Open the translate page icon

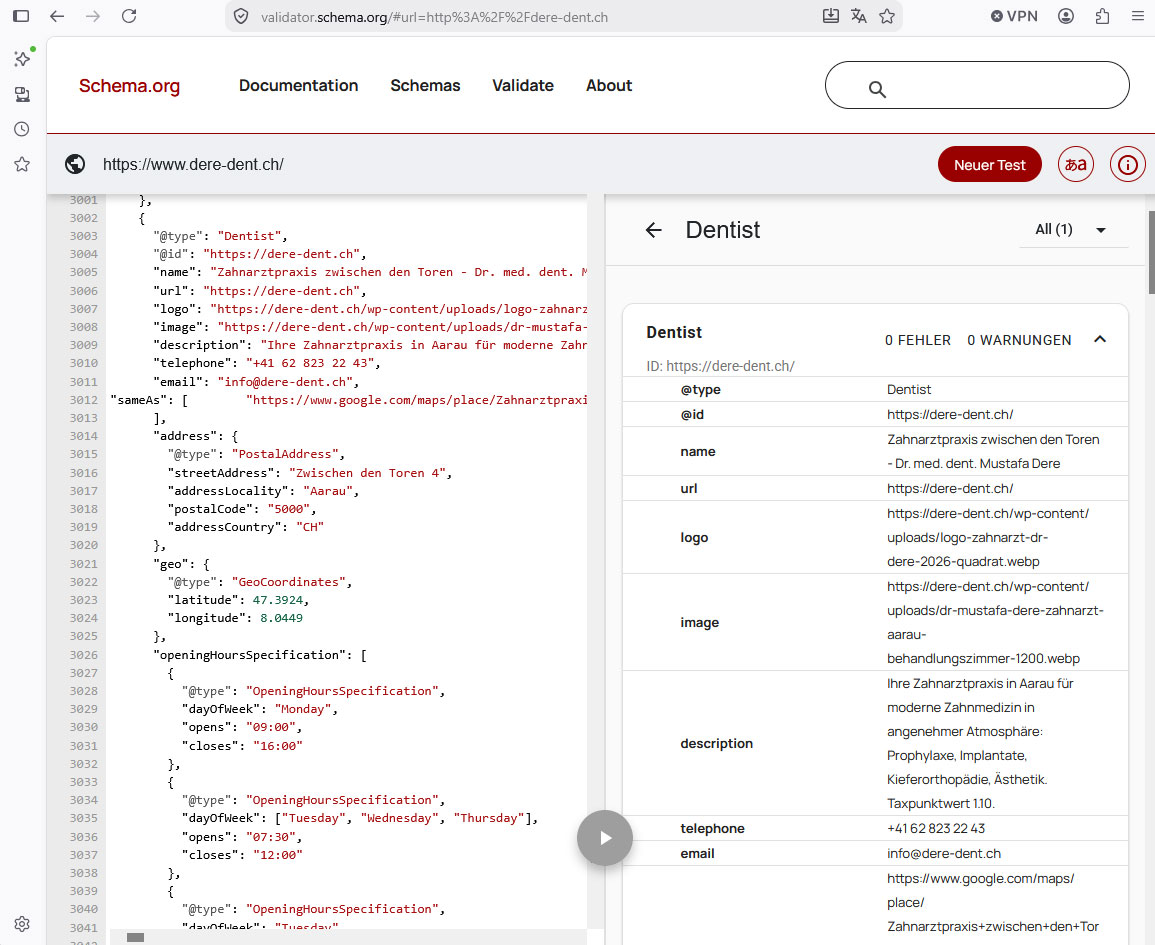pos(859,15)
